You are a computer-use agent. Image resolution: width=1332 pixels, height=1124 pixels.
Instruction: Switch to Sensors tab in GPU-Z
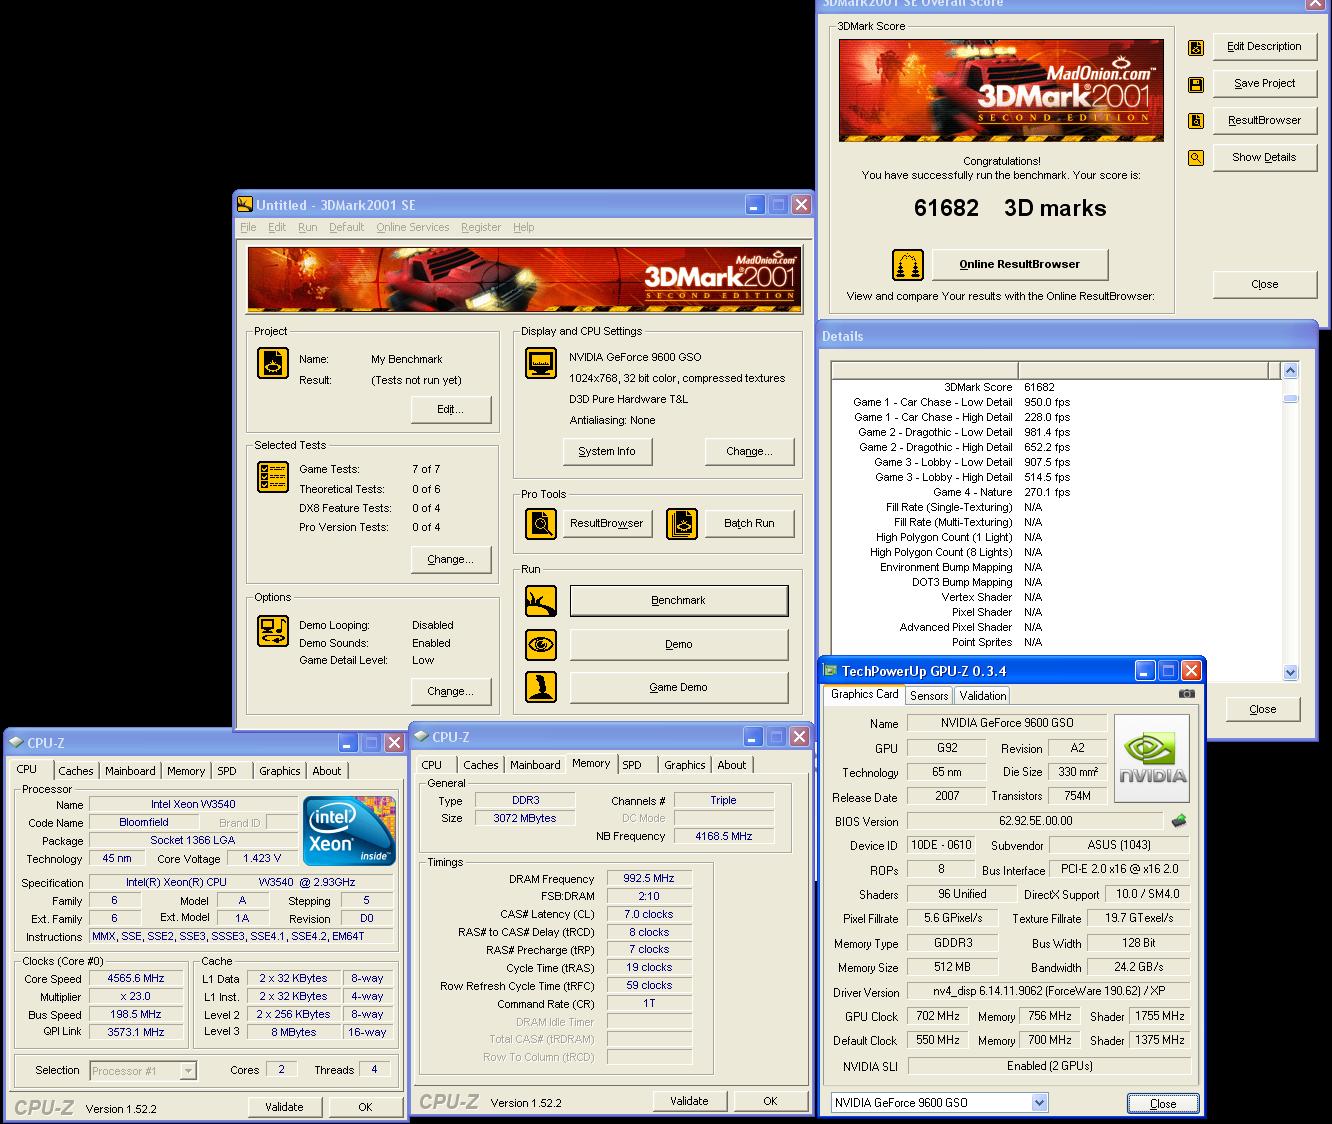[x=929, y=696]
